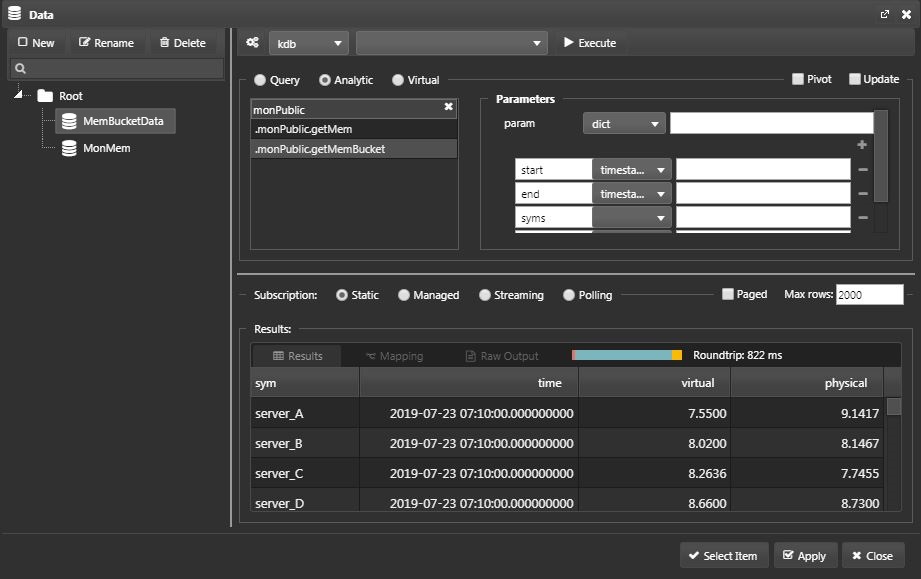This screenshot has height=579, width=921.
Task: Close the dialog with the Close button
Action: (873, 556)
